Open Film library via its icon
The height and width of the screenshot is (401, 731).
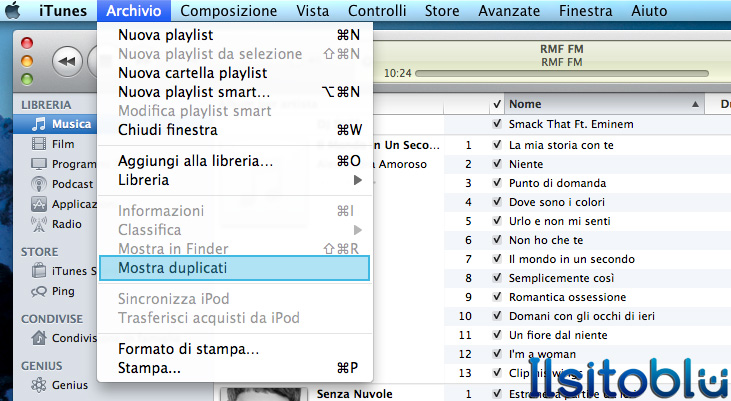[x=39, y=144]
